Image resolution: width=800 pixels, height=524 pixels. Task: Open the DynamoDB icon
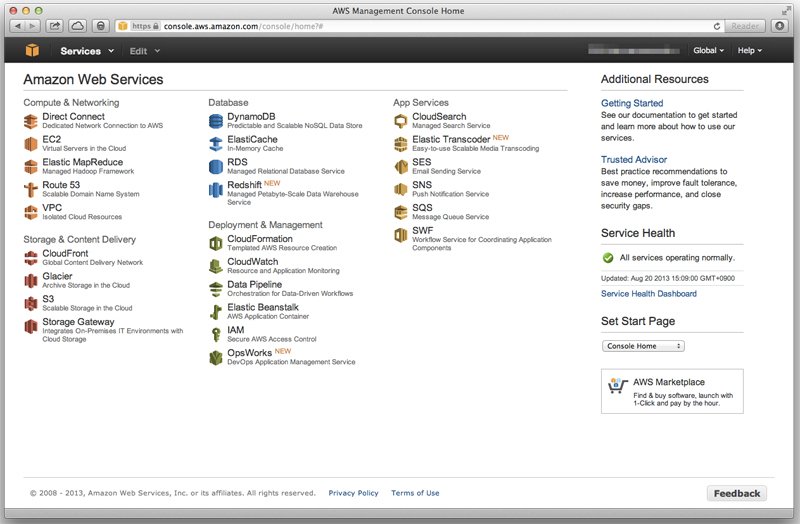tap(216, 121)
